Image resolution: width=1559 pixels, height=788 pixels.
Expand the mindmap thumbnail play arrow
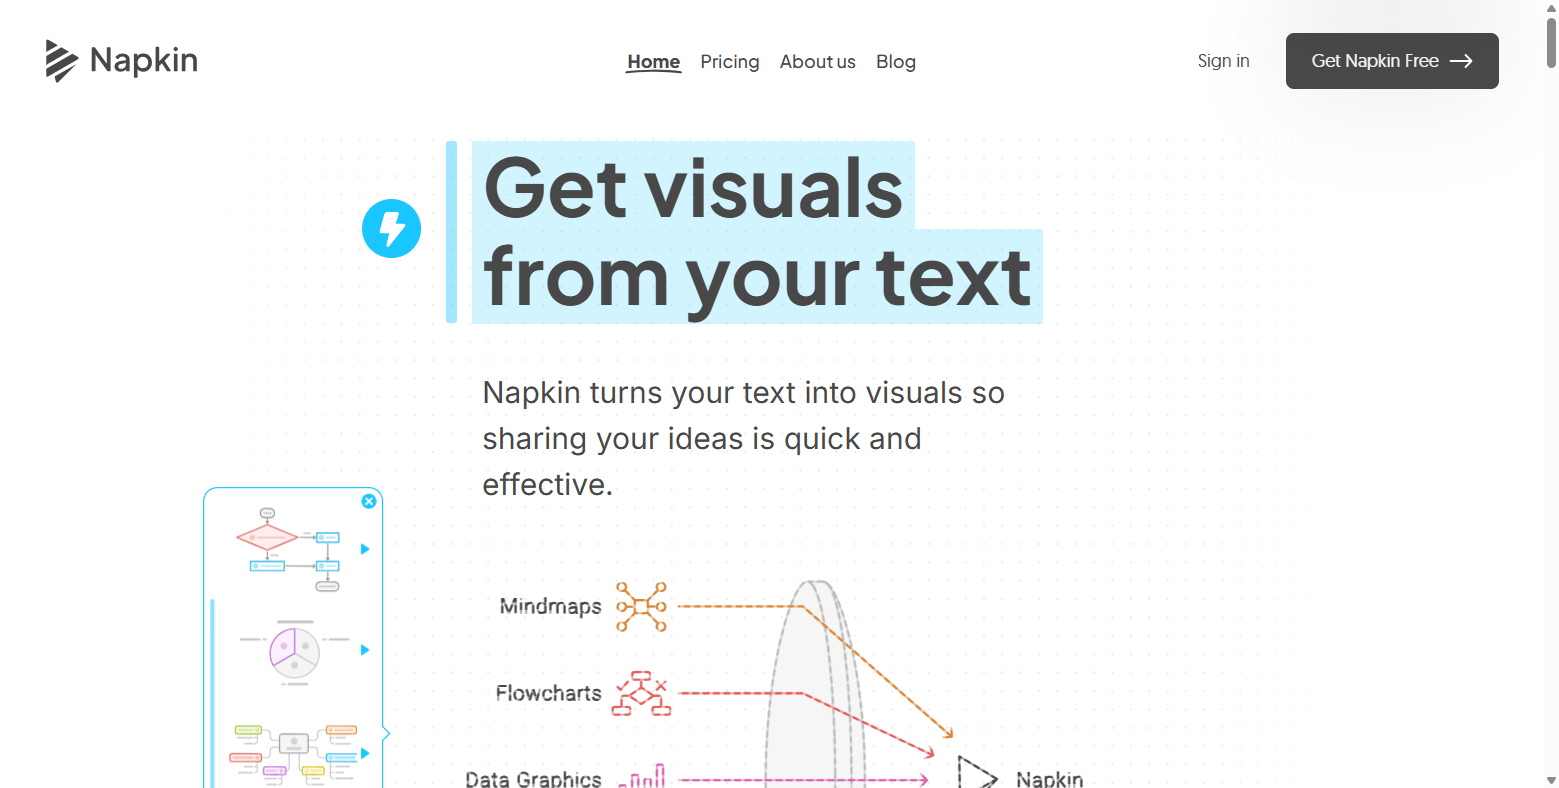coord(365,753)
